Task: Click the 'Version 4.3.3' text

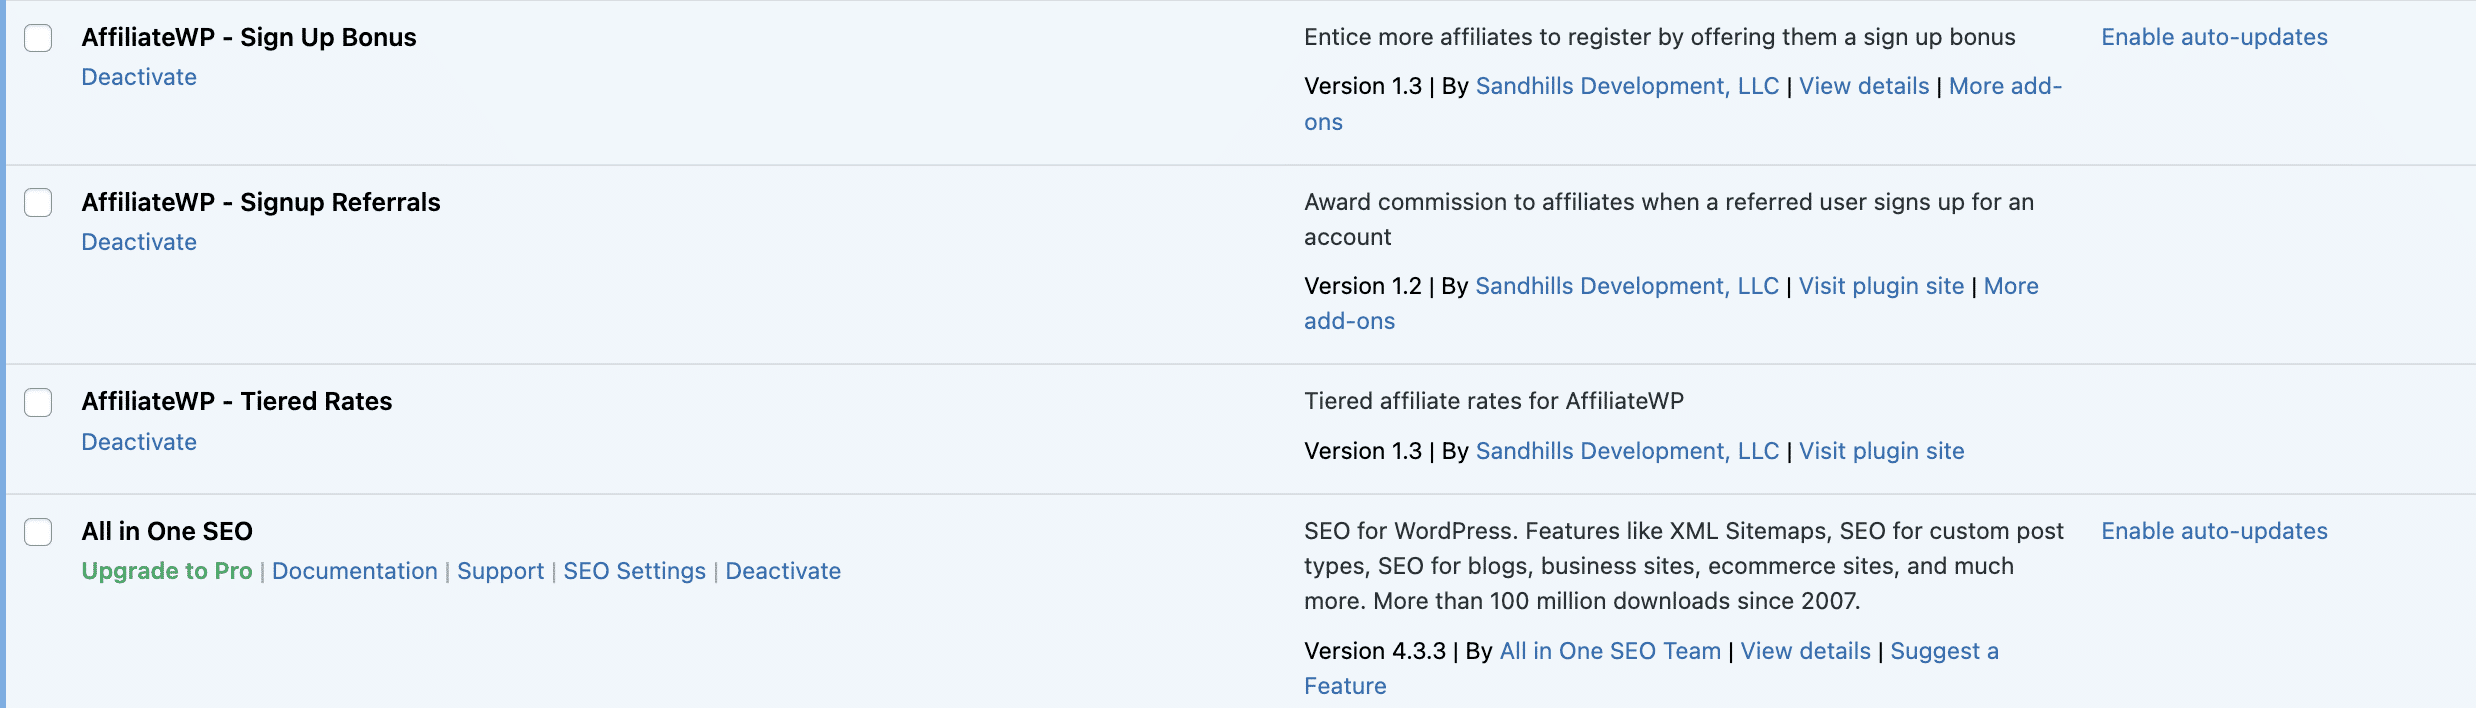Action: tap(1375, 651)
